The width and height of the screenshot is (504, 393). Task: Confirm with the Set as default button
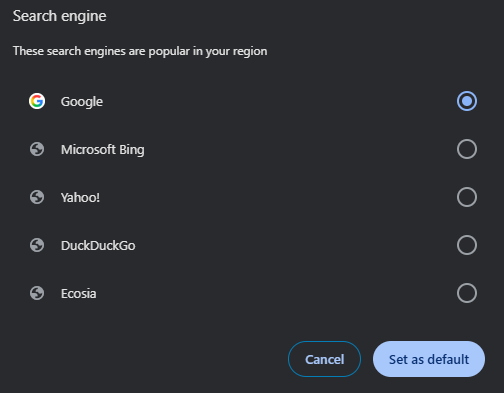point(429,359)
